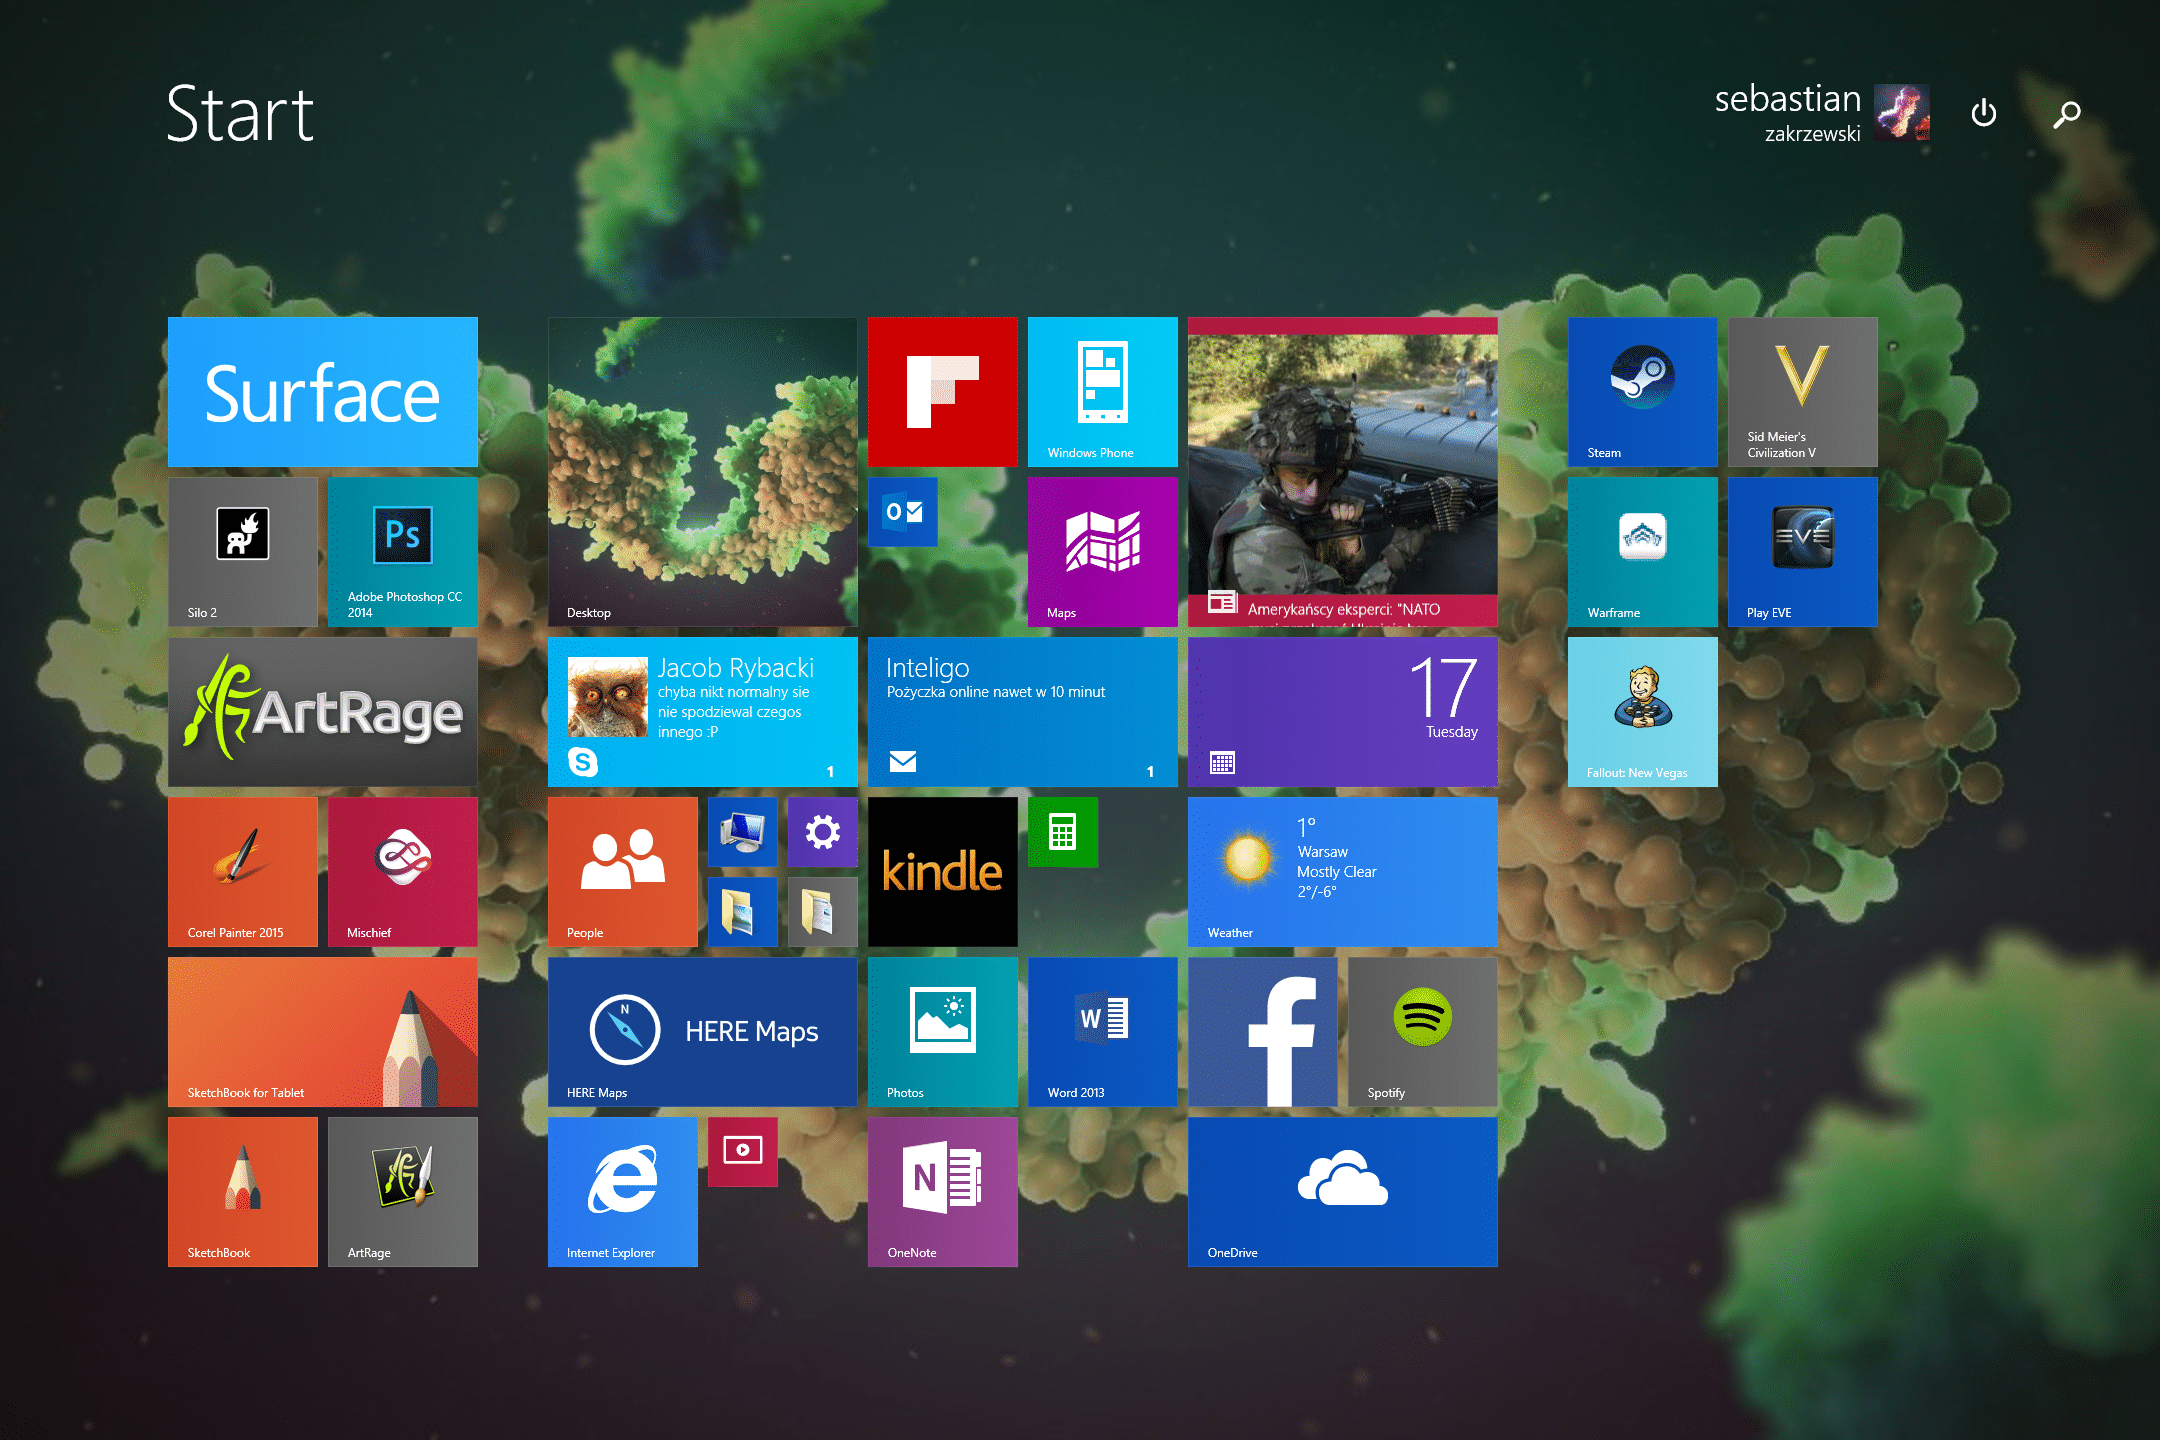Open SketchBook for Tablet tile

(323, 1032)
